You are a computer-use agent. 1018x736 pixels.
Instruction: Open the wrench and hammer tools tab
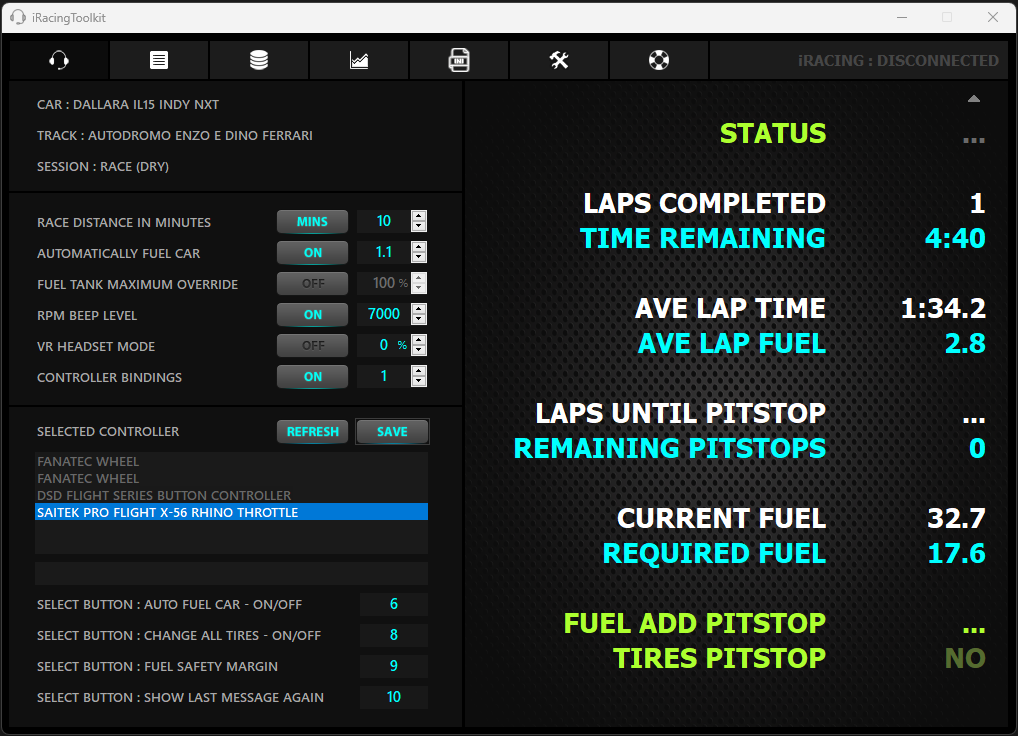pos(559,60)
